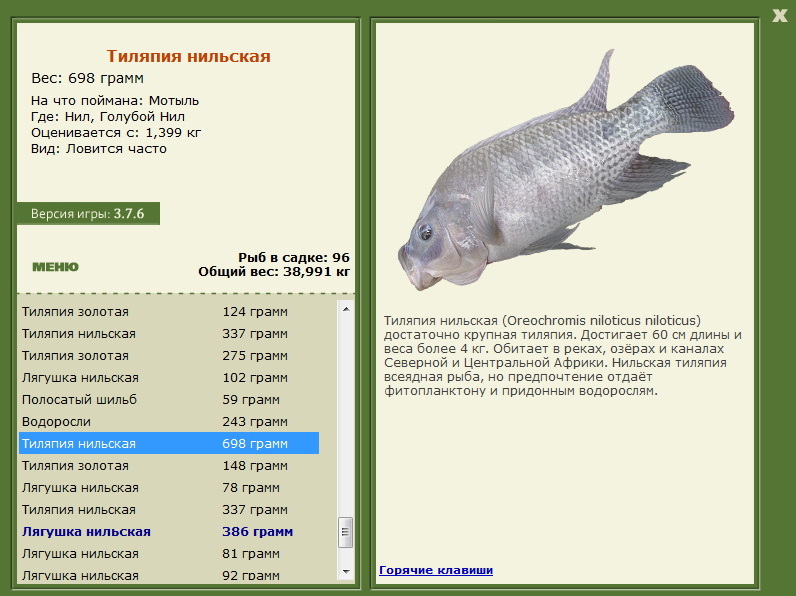Click the Версия игры: 3.7.6 label
This screenshot has height=596, width=796.
[x=88, y=214]
